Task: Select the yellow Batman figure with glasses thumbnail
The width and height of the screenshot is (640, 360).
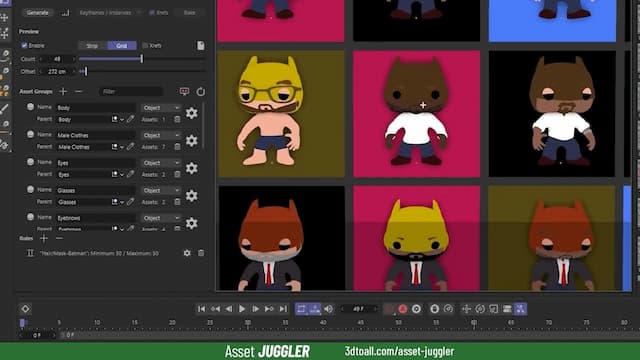Action: [281, 114]
